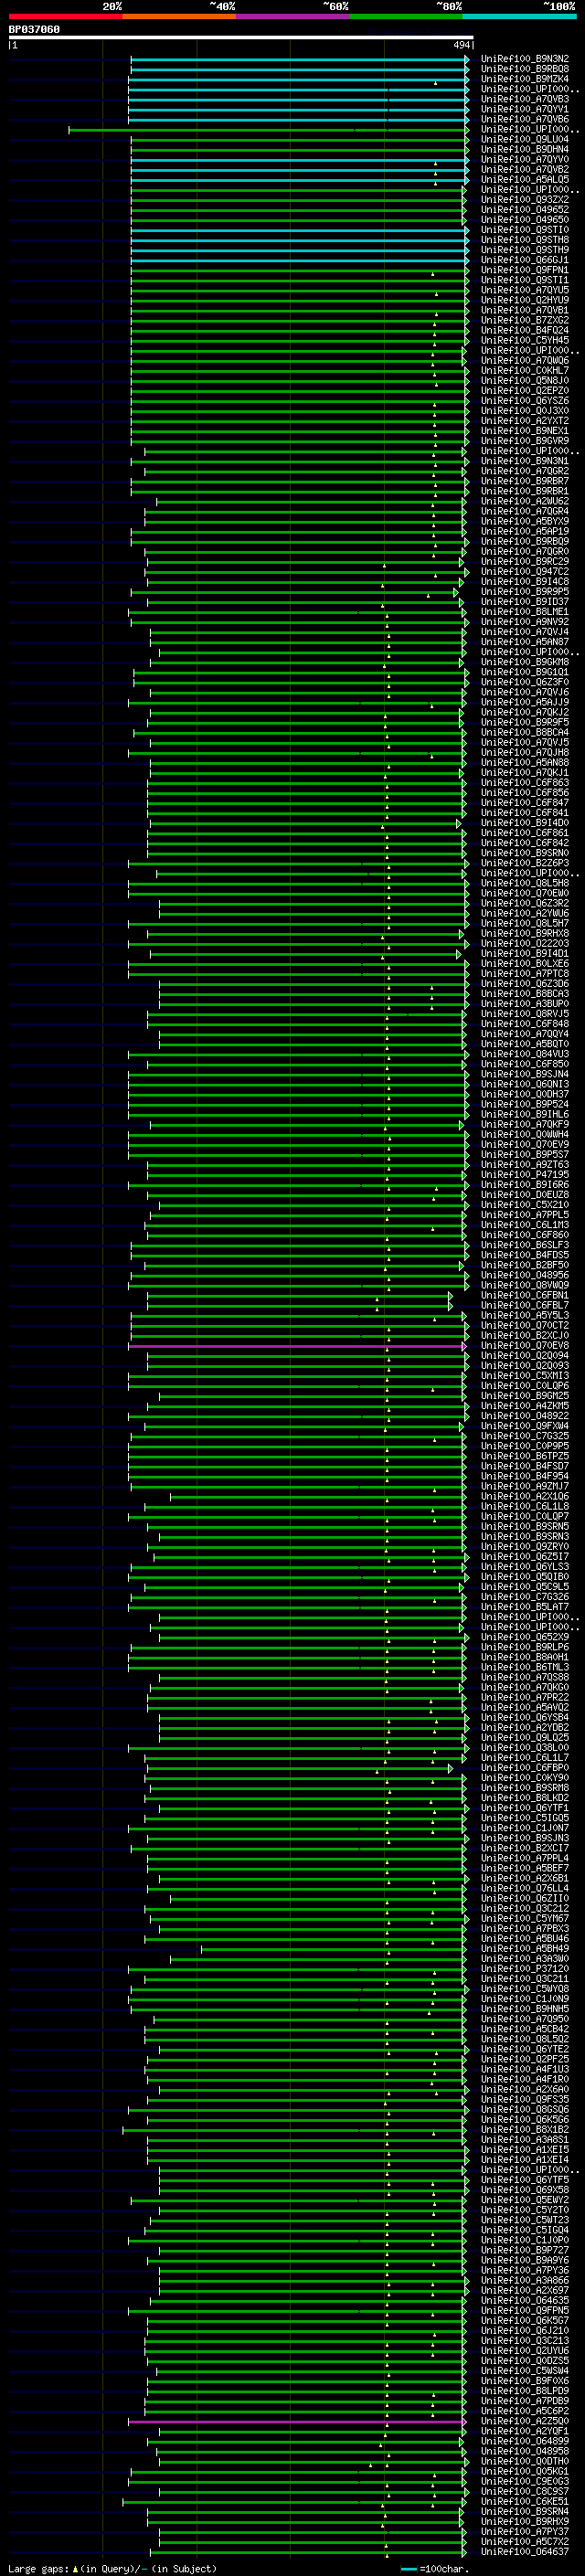The image size is (585, 2576).
Task: Open hit UniRef100_A5C7X2
Action: (x=525, y=2542)
